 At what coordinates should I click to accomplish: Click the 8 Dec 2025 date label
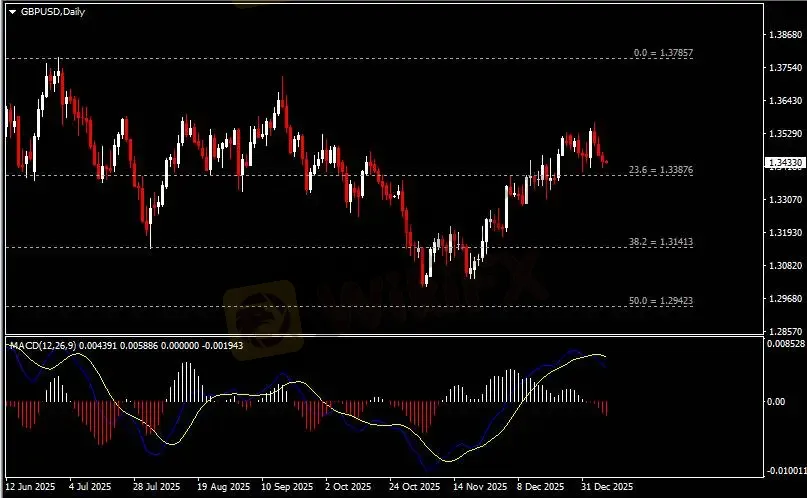pos(540,487)
